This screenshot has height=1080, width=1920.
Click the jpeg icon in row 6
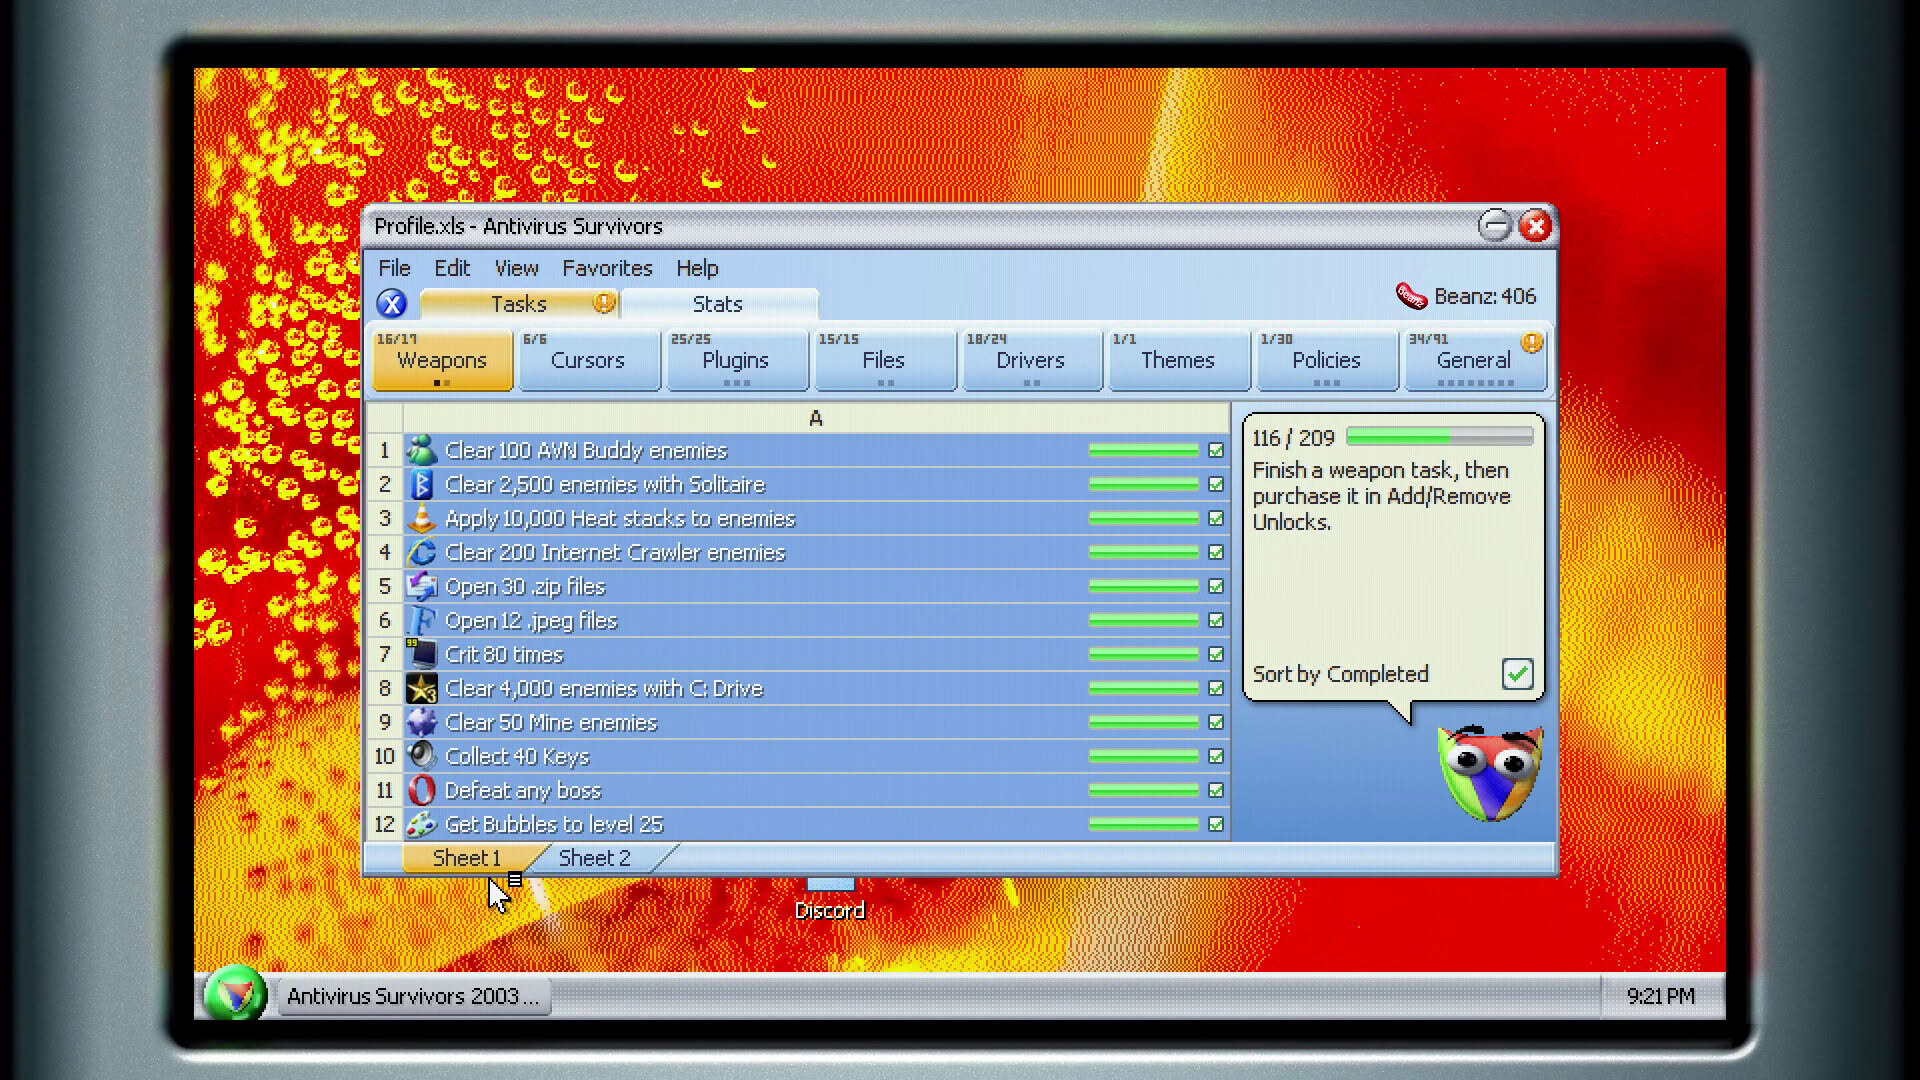422,620
